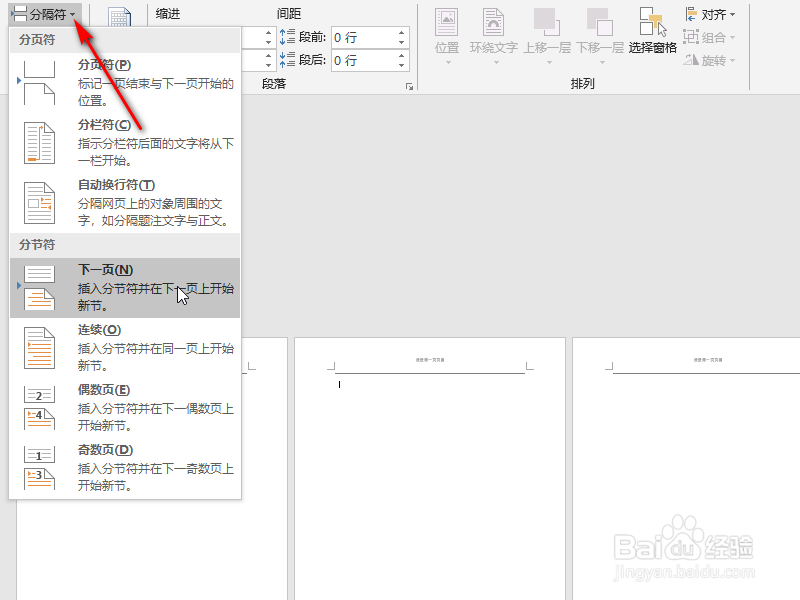This screenshot has height=600, width=800.
Task: Open the 段落 paragraph dialog launcher
Action: tap(409, 87)
